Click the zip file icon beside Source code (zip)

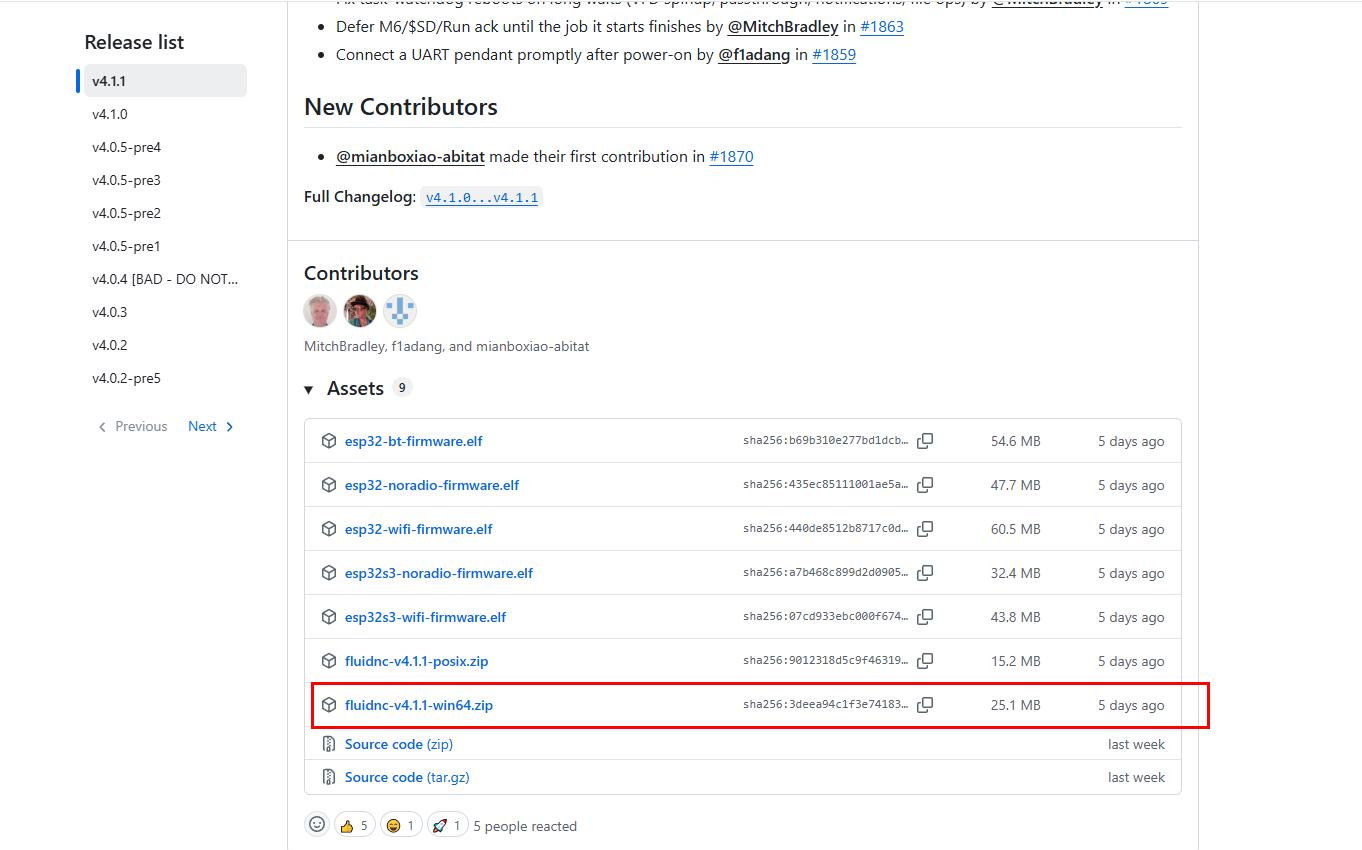tap(329, 744)
